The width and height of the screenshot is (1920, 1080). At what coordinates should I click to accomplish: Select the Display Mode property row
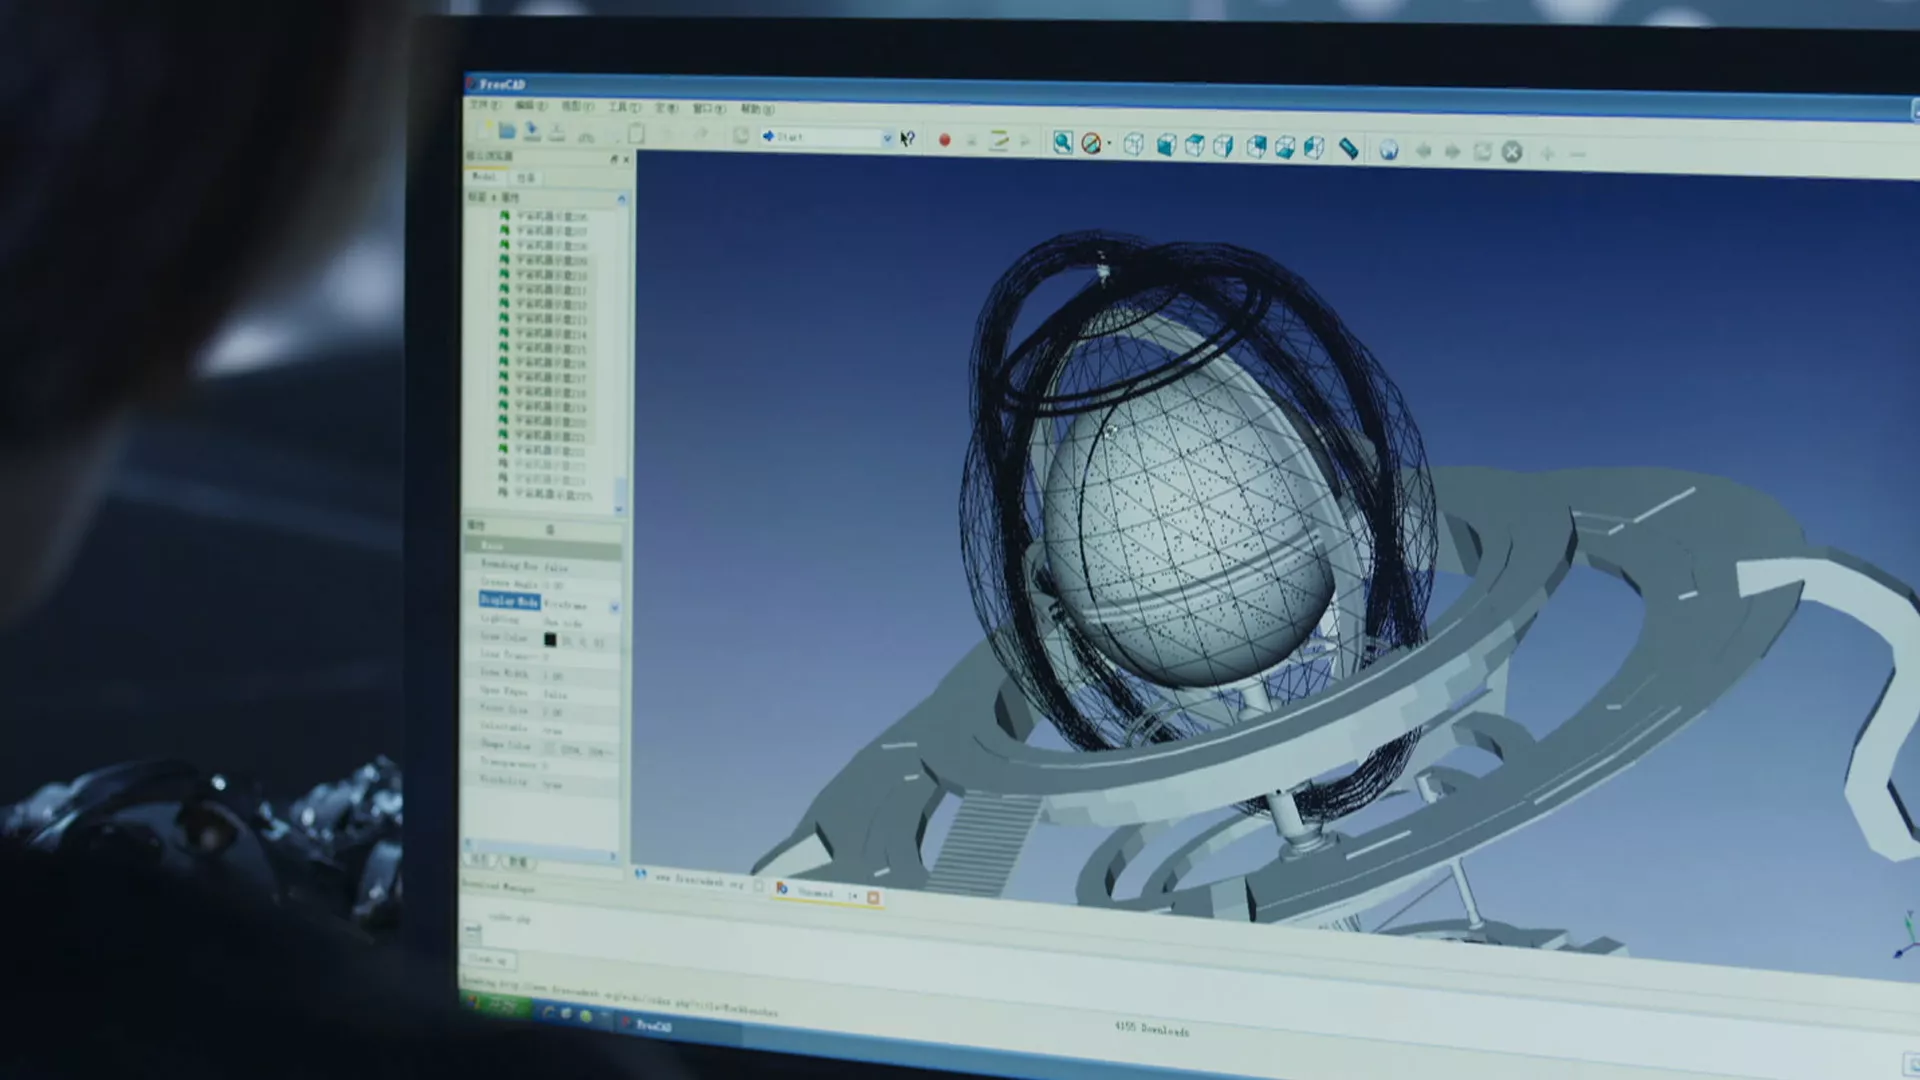tap(544, 603)
